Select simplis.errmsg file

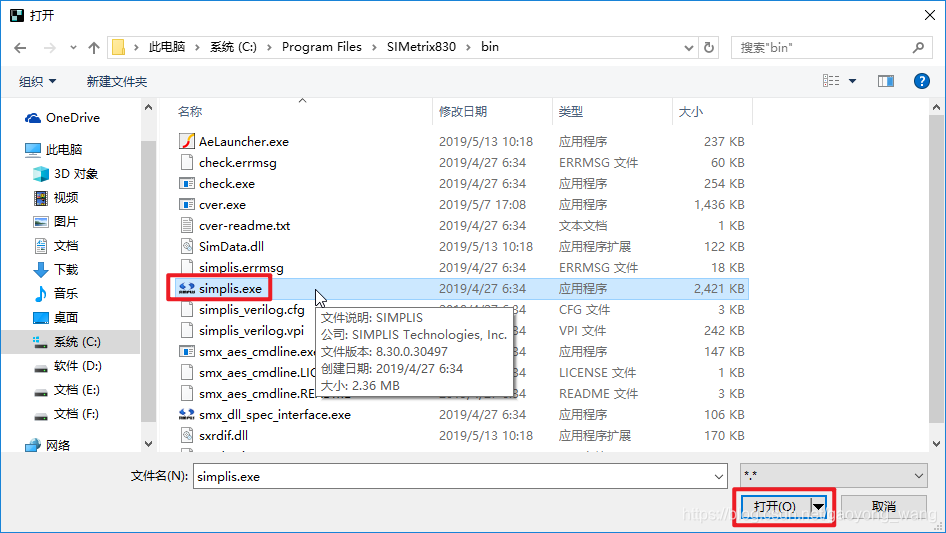click(x=241, y=267)
